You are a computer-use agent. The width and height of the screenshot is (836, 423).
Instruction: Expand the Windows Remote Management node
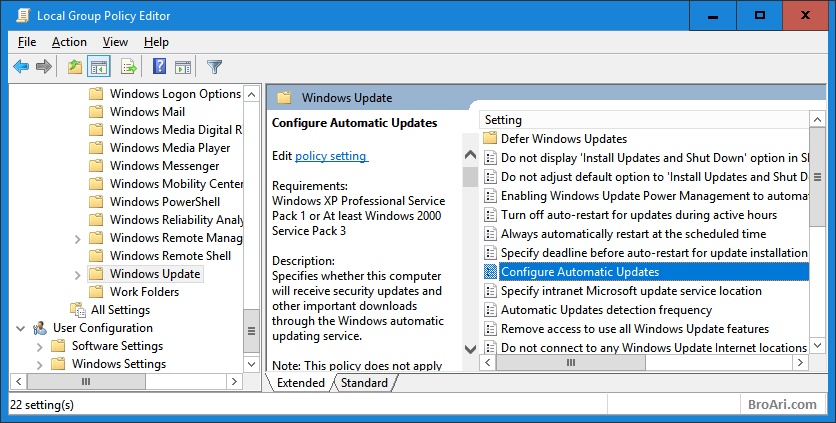pos(77,238)
